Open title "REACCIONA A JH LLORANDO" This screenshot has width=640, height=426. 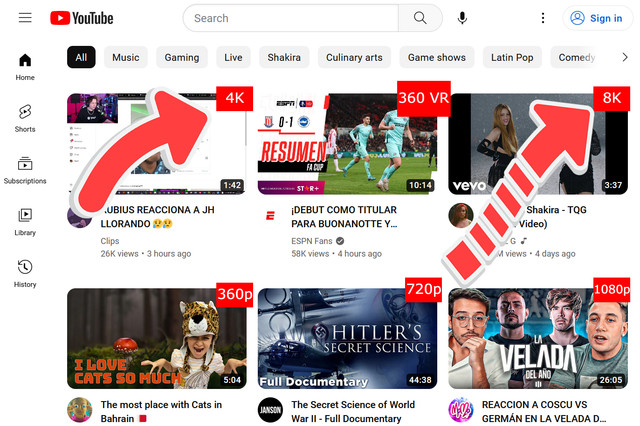click(158, 217)
